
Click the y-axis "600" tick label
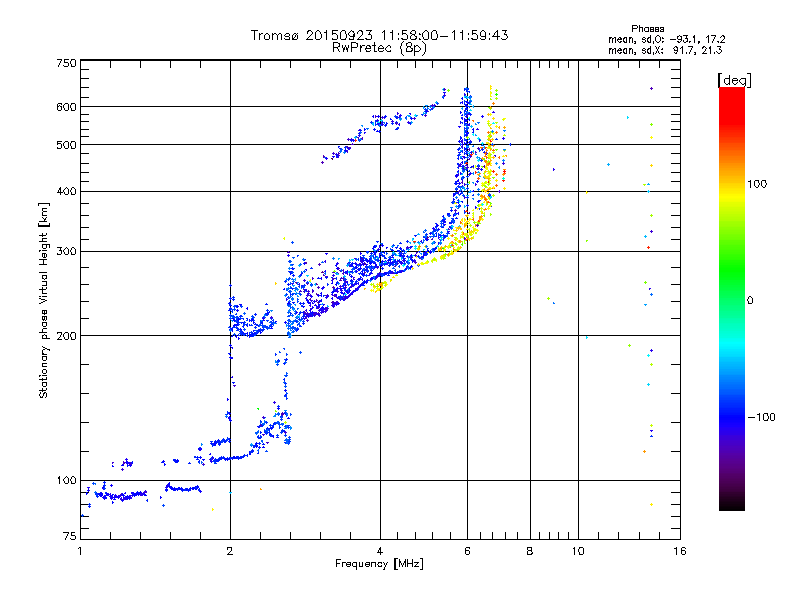pos(66,107)
